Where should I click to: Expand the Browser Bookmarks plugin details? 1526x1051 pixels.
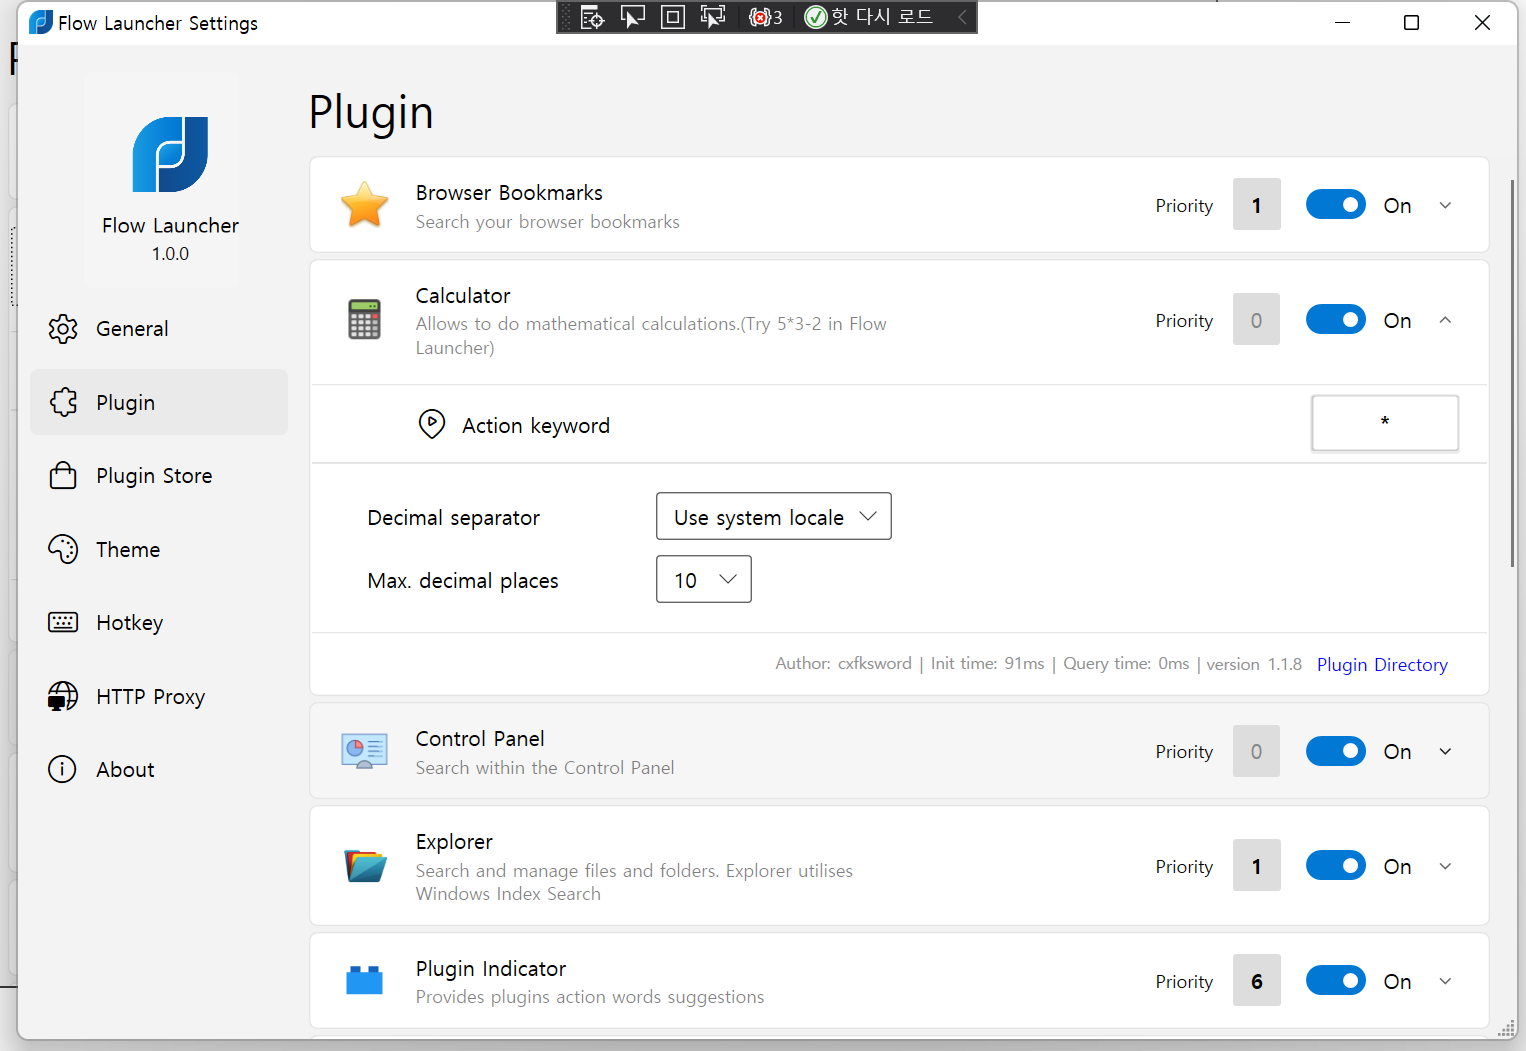(x=1445, y=205)
